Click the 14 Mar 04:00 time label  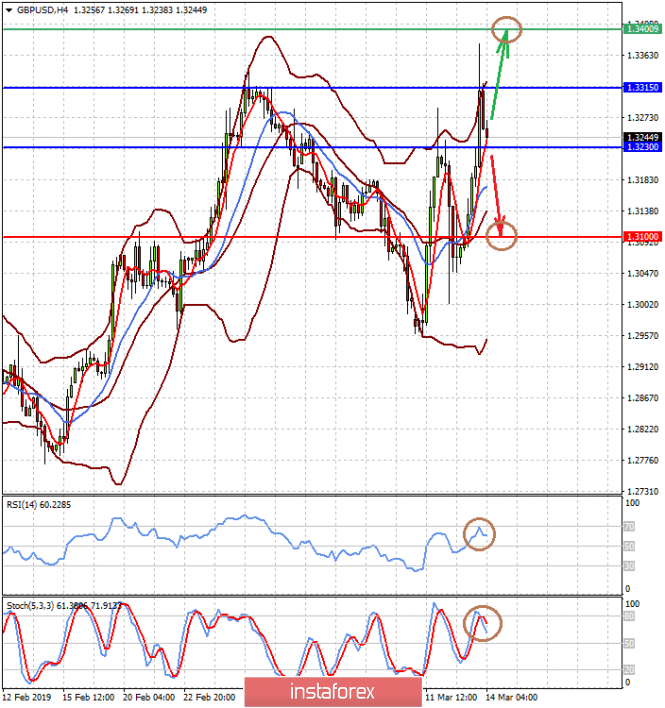click(x=511, y=698)
